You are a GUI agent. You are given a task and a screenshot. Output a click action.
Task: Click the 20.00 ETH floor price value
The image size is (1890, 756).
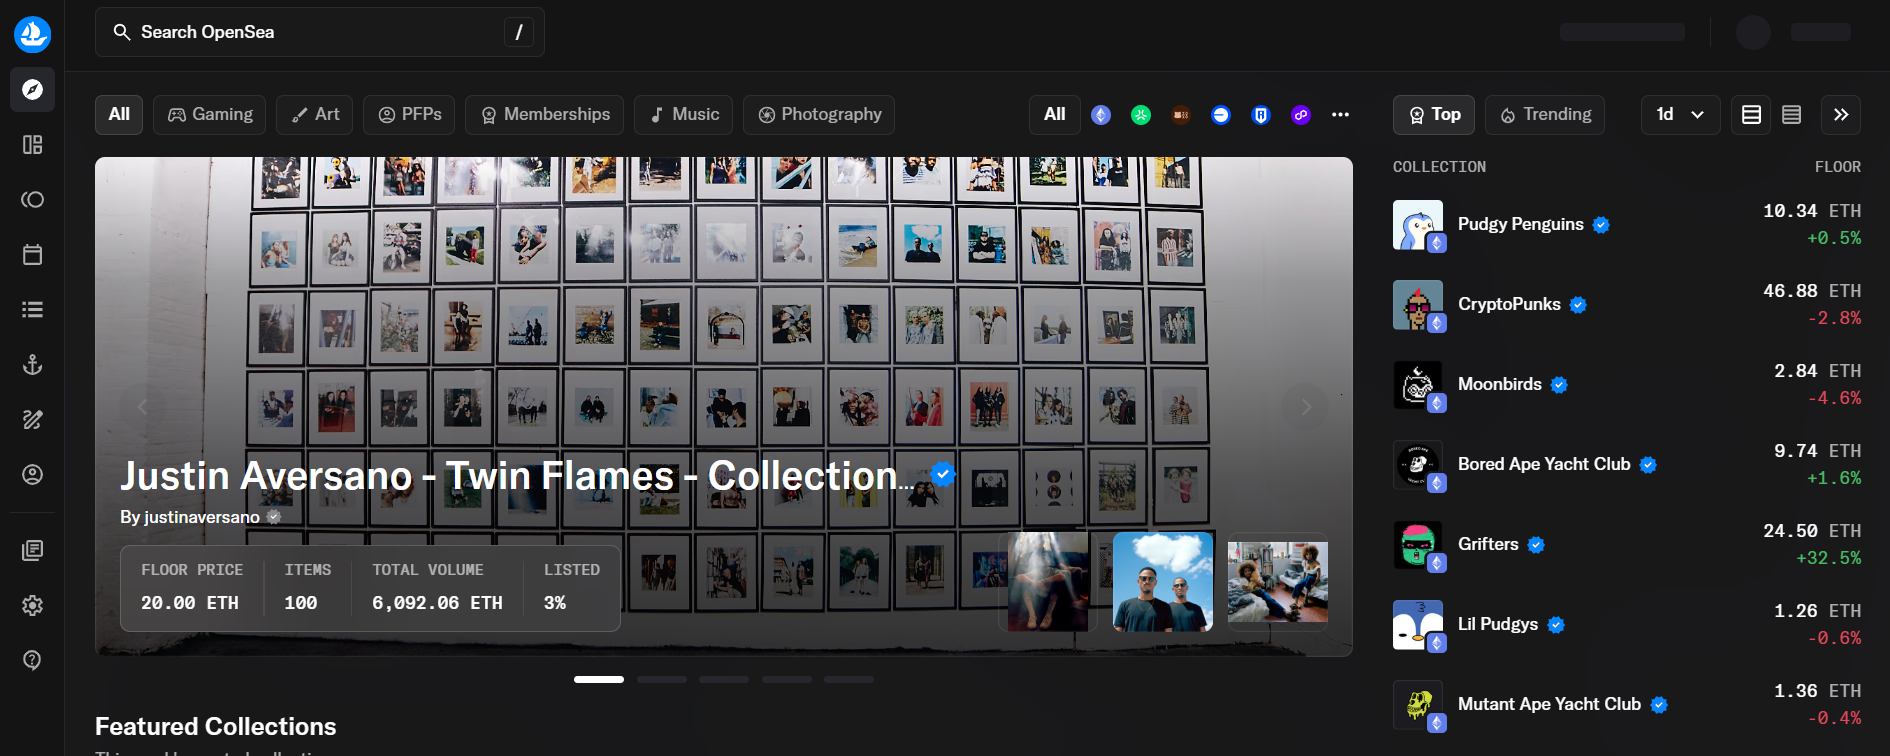click(190, 603)
